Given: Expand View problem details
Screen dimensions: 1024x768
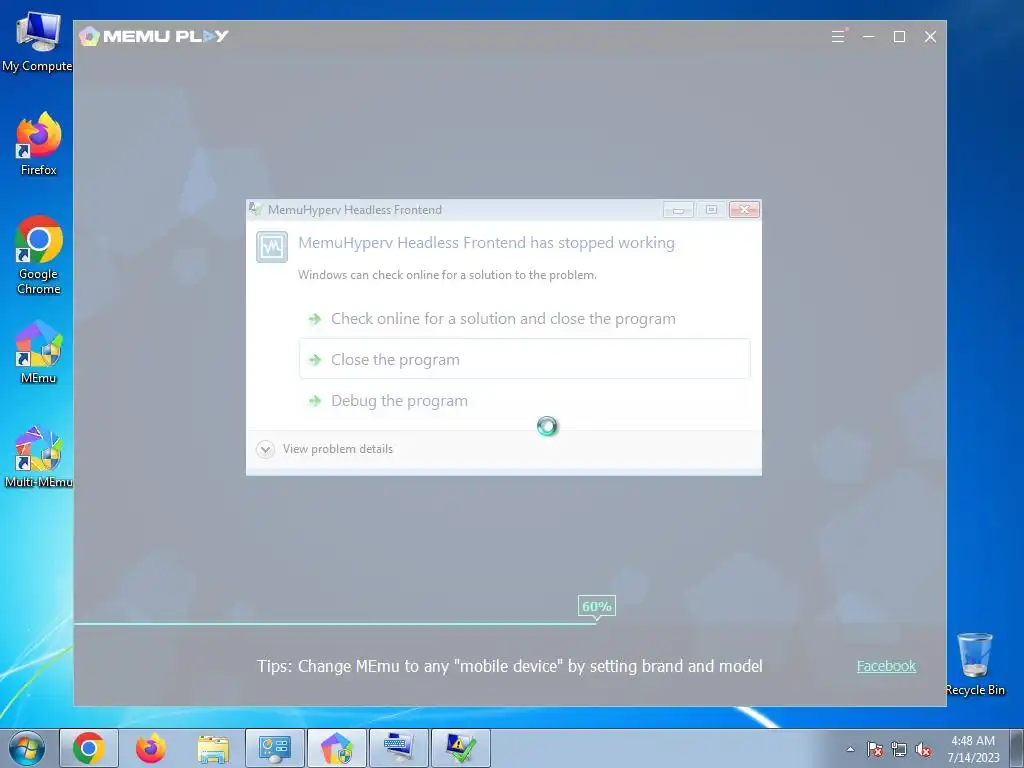Looking at the screenshot, I should [x=265, y=449].
